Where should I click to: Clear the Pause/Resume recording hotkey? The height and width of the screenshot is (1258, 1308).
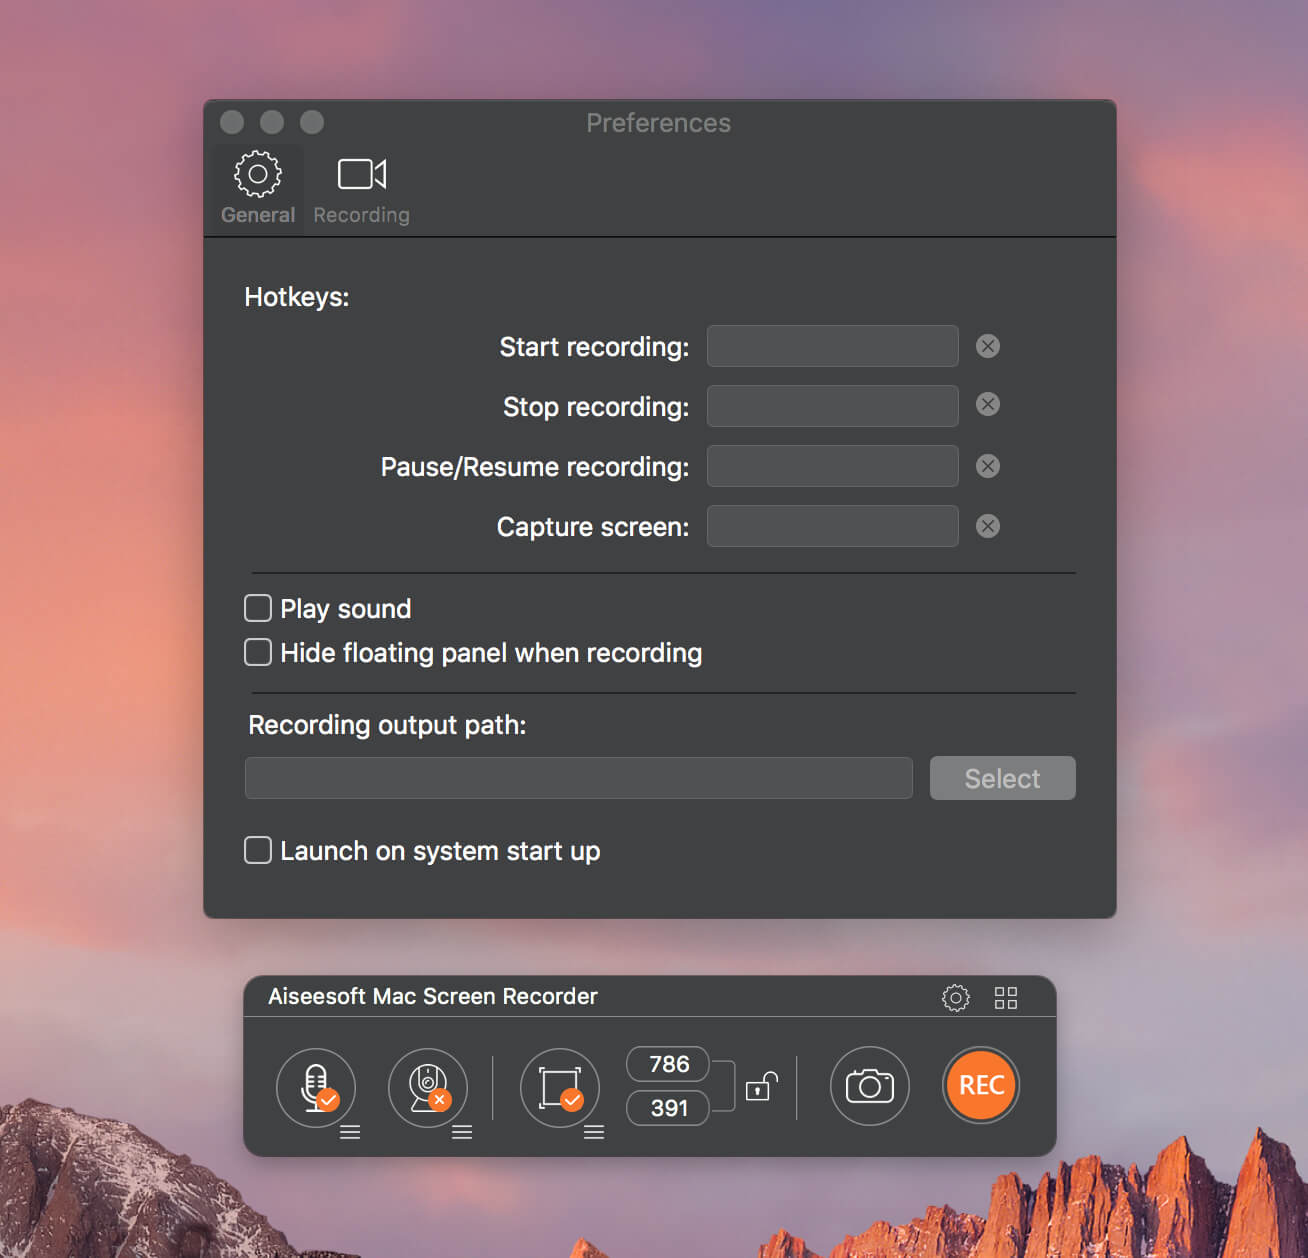988,466
